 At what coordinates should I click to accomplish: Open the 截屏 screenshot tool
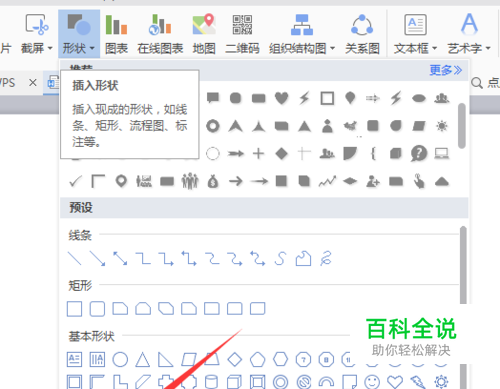coord(36,33)
